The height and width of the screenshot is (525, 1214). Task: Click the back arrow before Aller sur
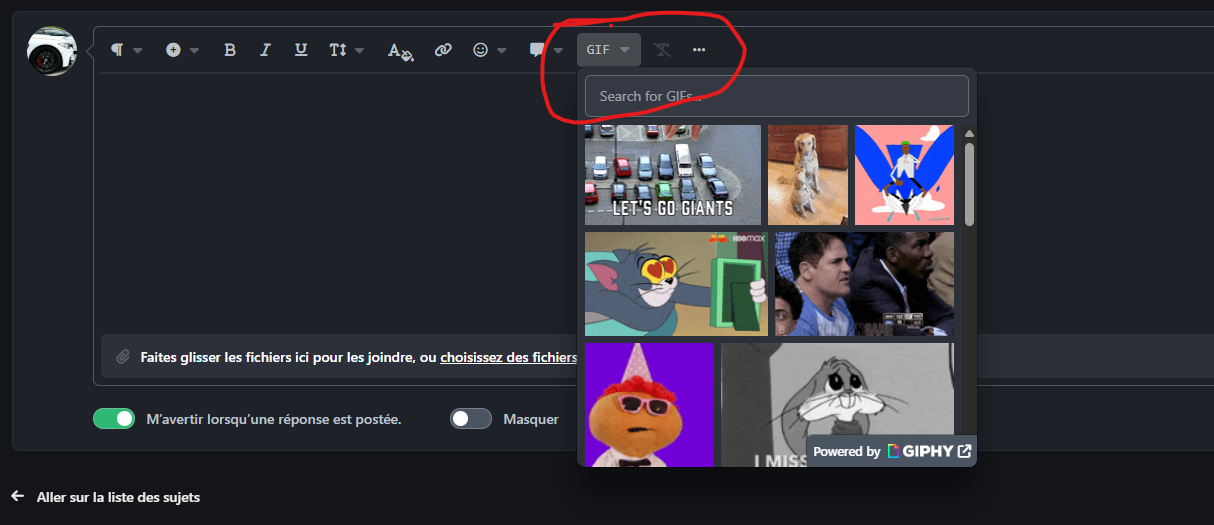17,496
